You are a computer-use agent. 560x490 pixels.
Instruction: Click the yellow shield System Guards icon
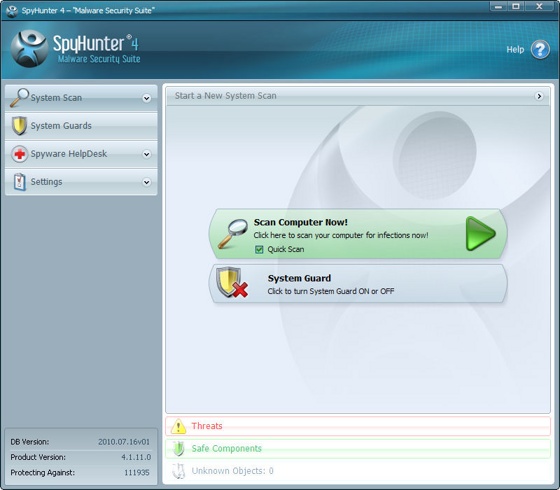19,126
